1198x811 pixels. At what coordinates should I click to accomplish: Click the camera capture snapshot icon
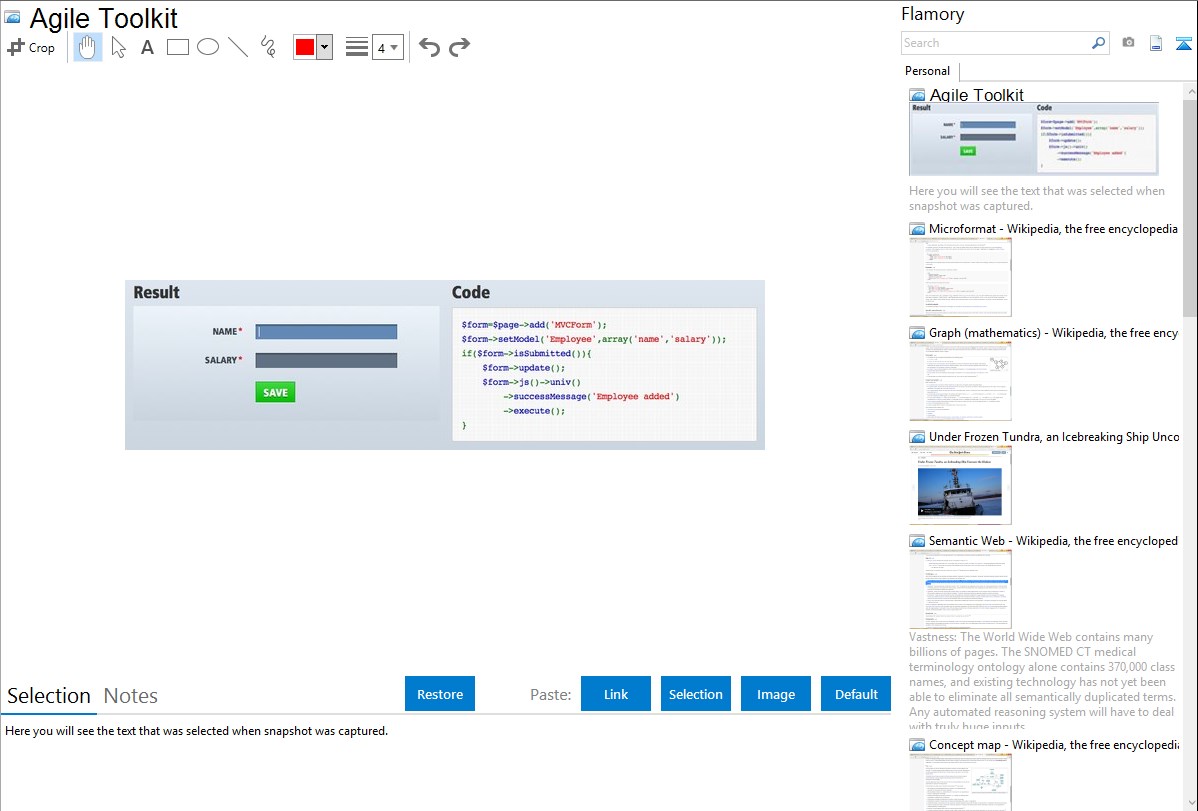[x=1128, y=43]
